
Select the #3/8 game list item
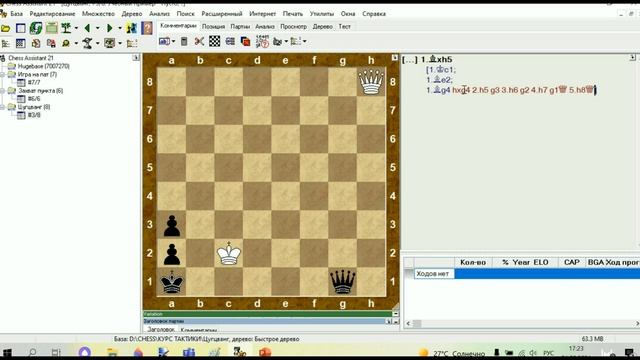pos(34,115)
